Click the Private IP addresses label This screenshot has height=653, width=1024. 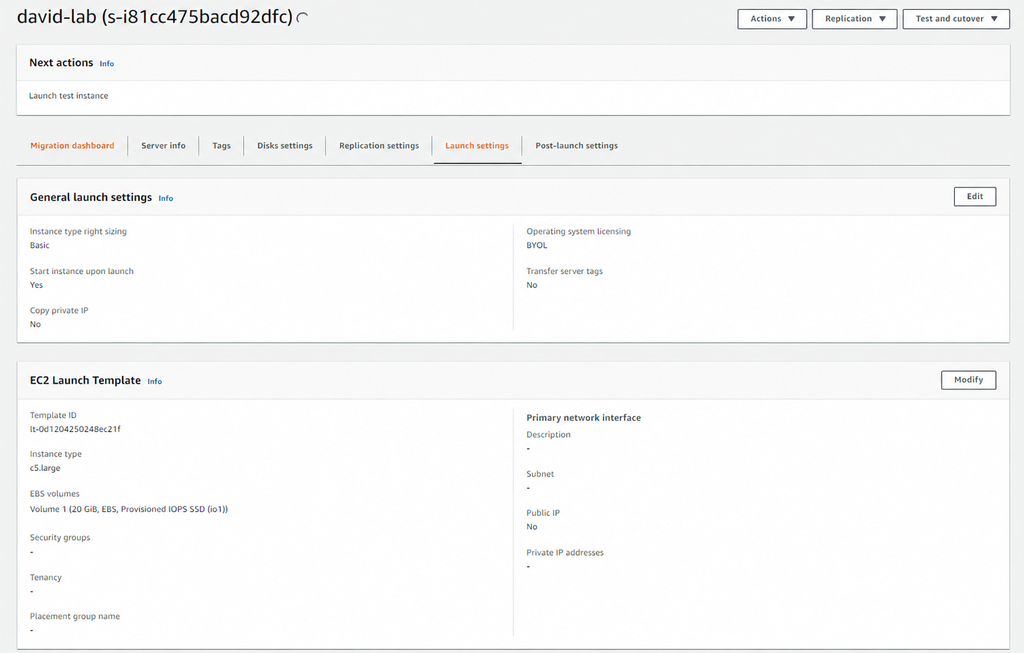point(565,552)
